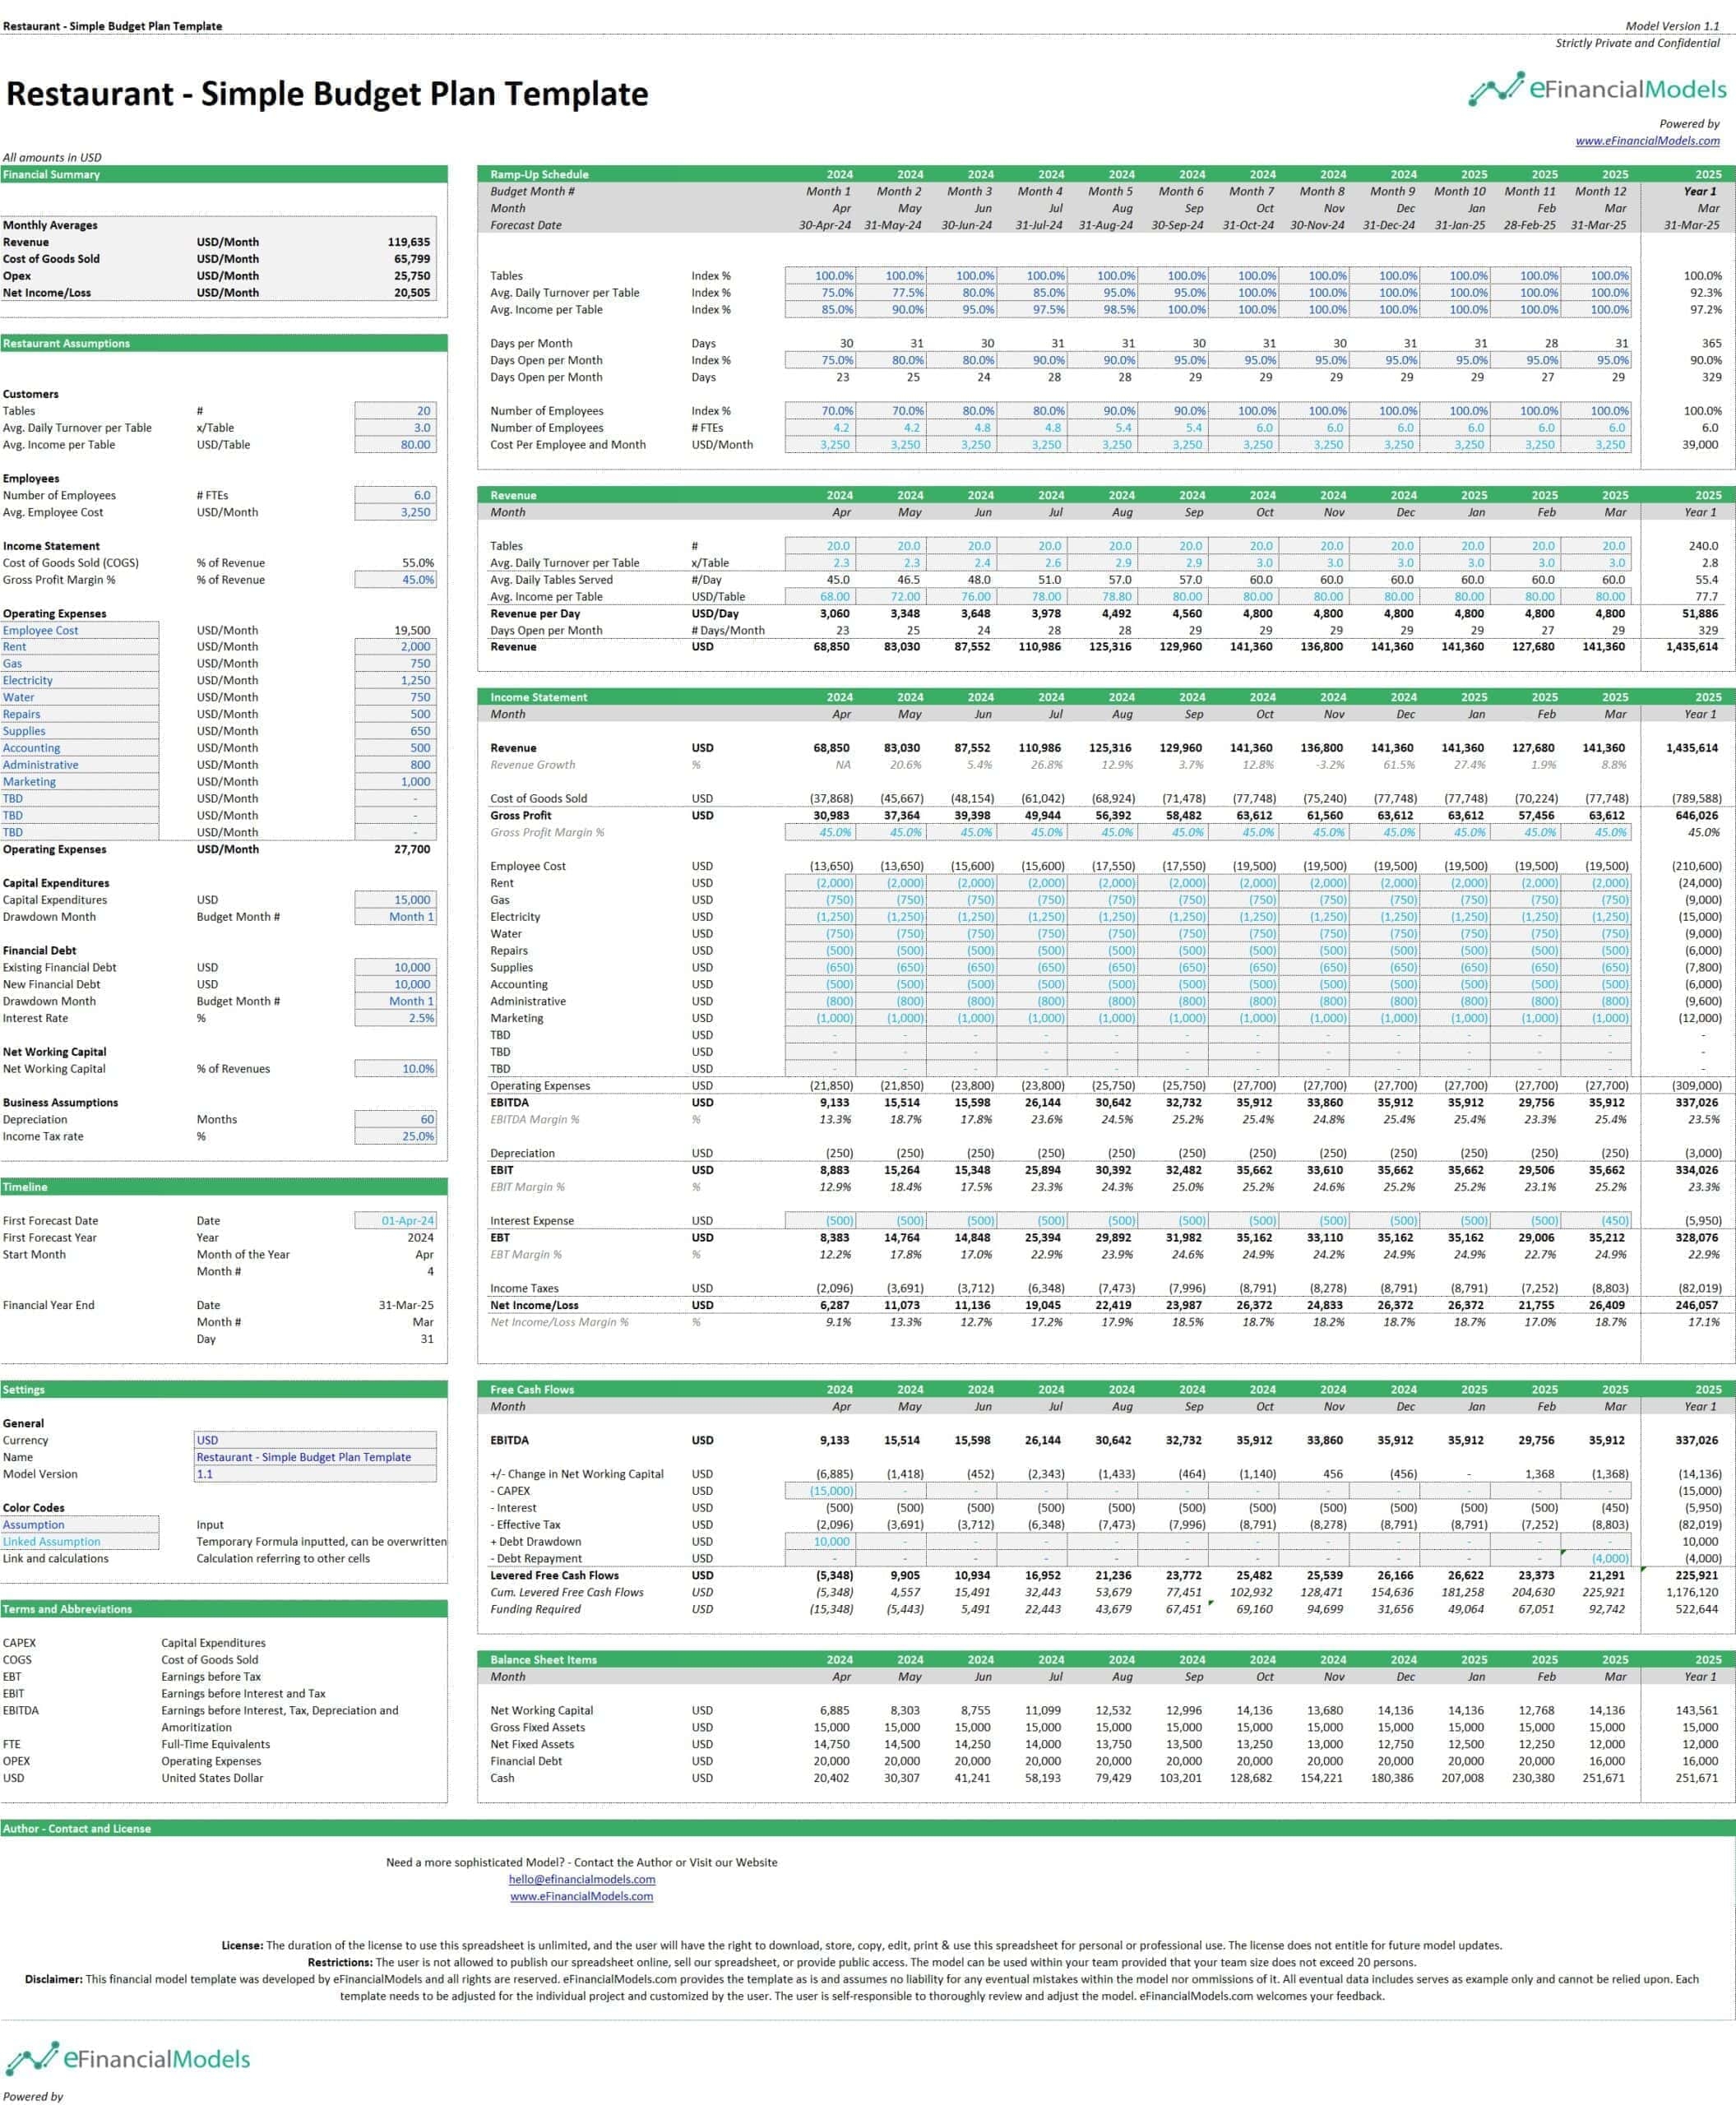Select the Electricity amount input 1,250
Image resolution: width=1736 pixels, height=2105 pixels.
[x=395, y=681]
